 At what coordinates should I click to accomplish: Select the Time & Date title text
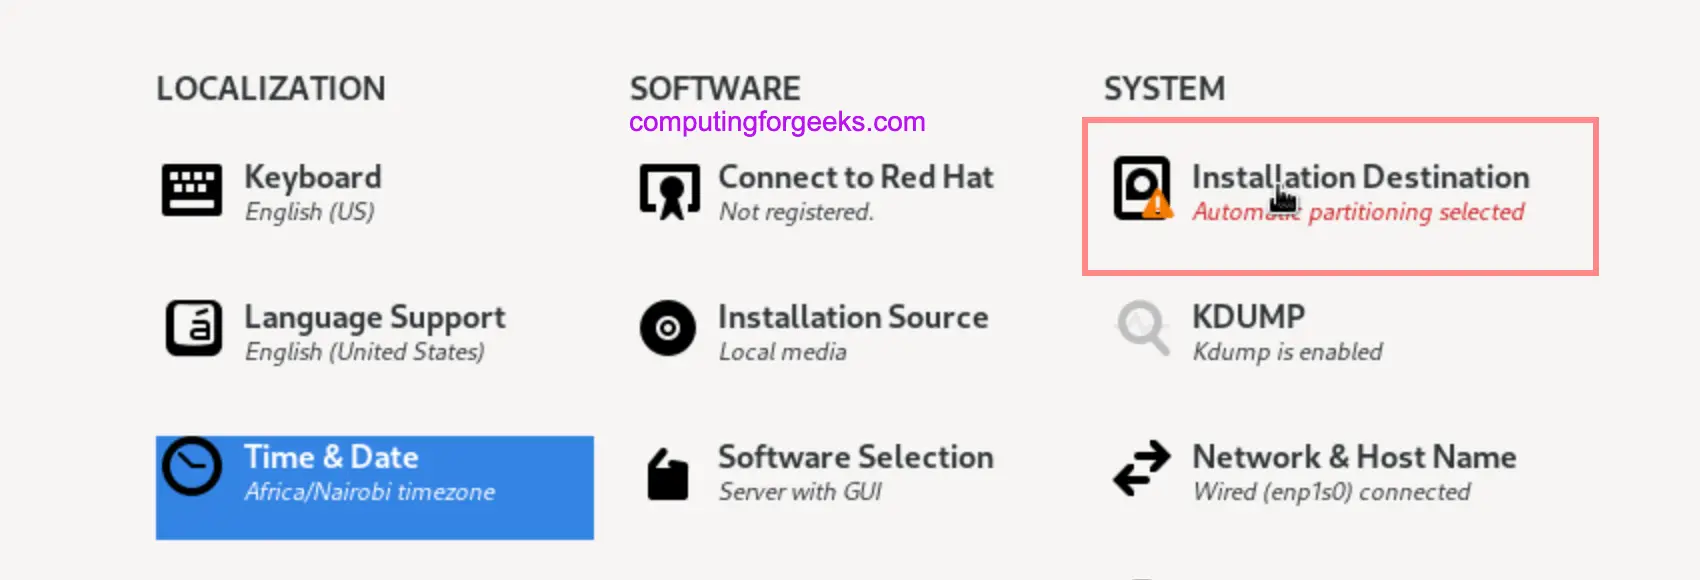331,457
